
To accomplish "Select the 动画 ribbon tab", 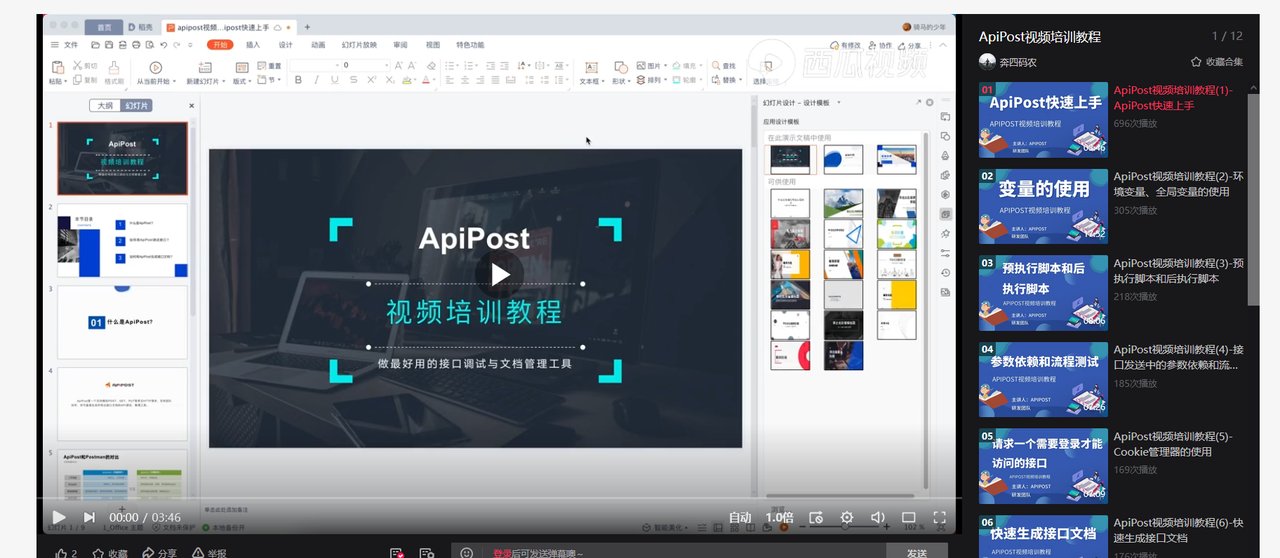I will [318, 44].
